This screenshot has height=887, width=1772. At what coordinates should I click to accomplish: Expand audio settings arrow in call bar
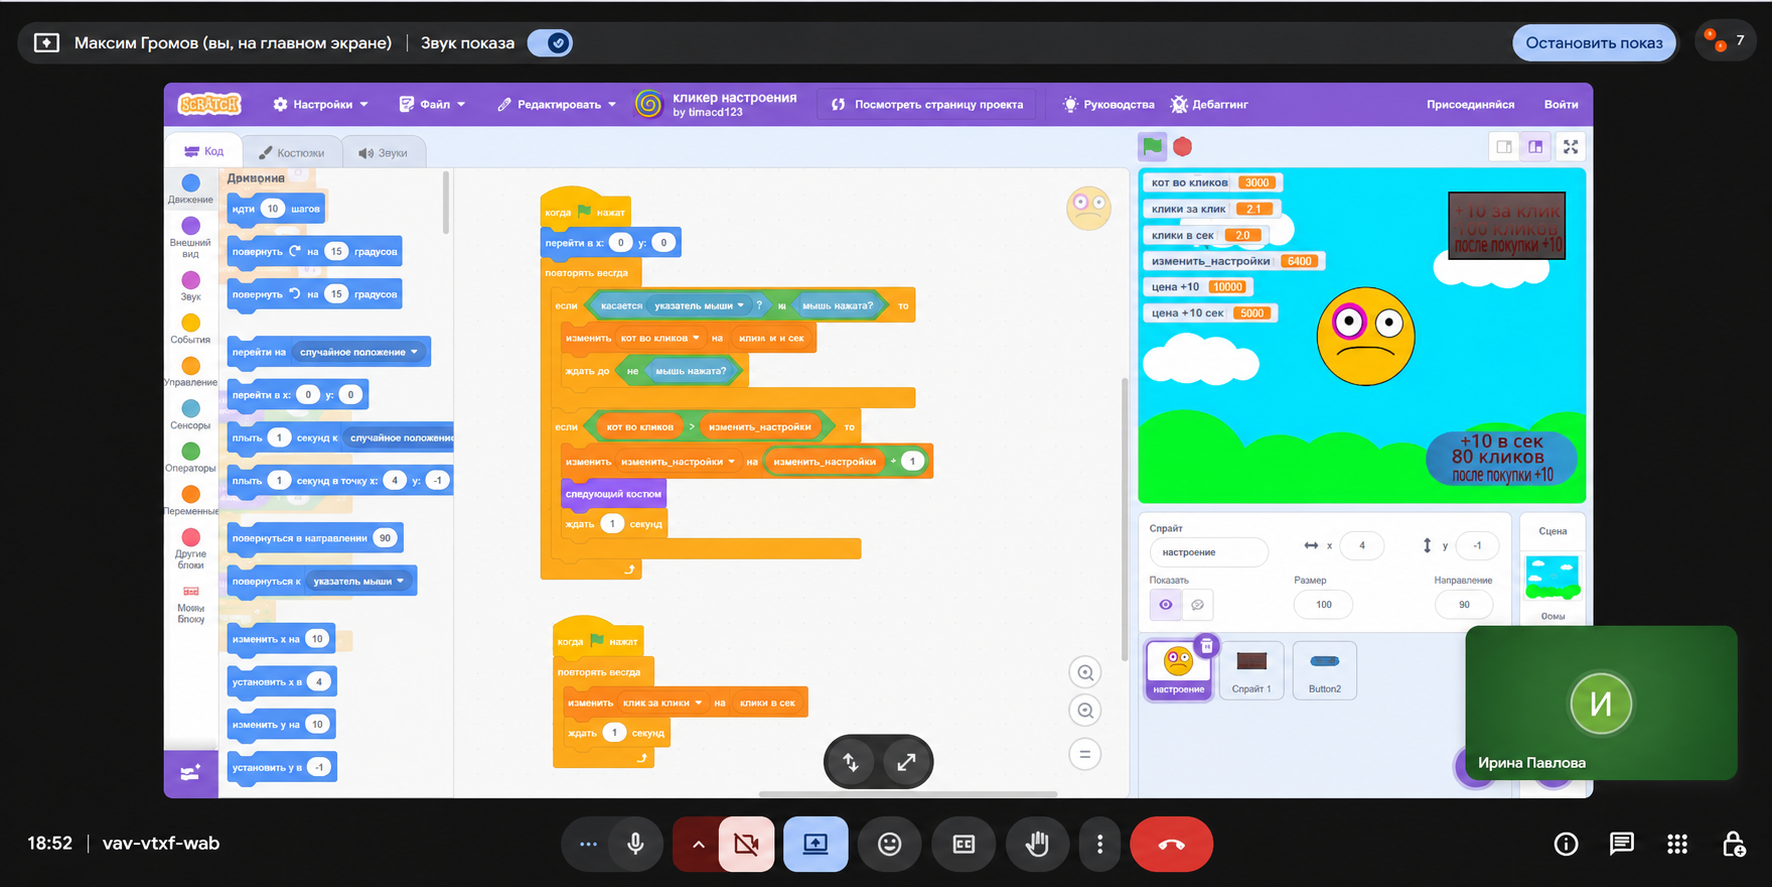(x=698, y=844)
